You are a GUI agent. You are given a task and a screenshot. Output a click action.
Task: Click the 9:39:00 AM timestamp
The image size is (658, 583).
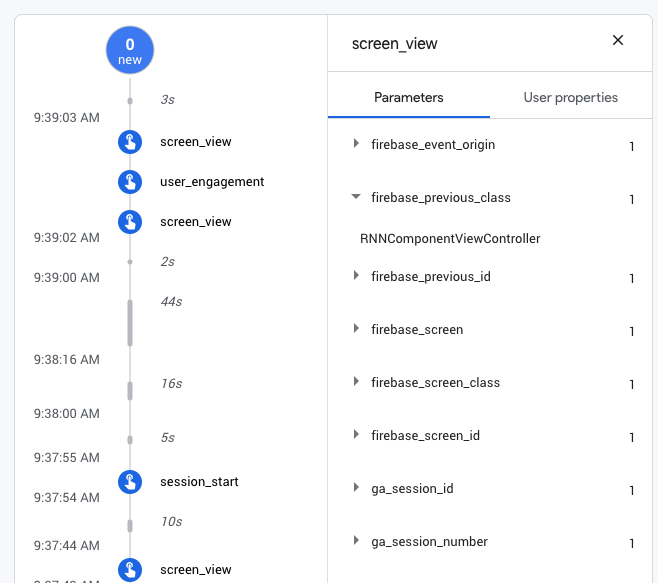[x=67, y=277]
